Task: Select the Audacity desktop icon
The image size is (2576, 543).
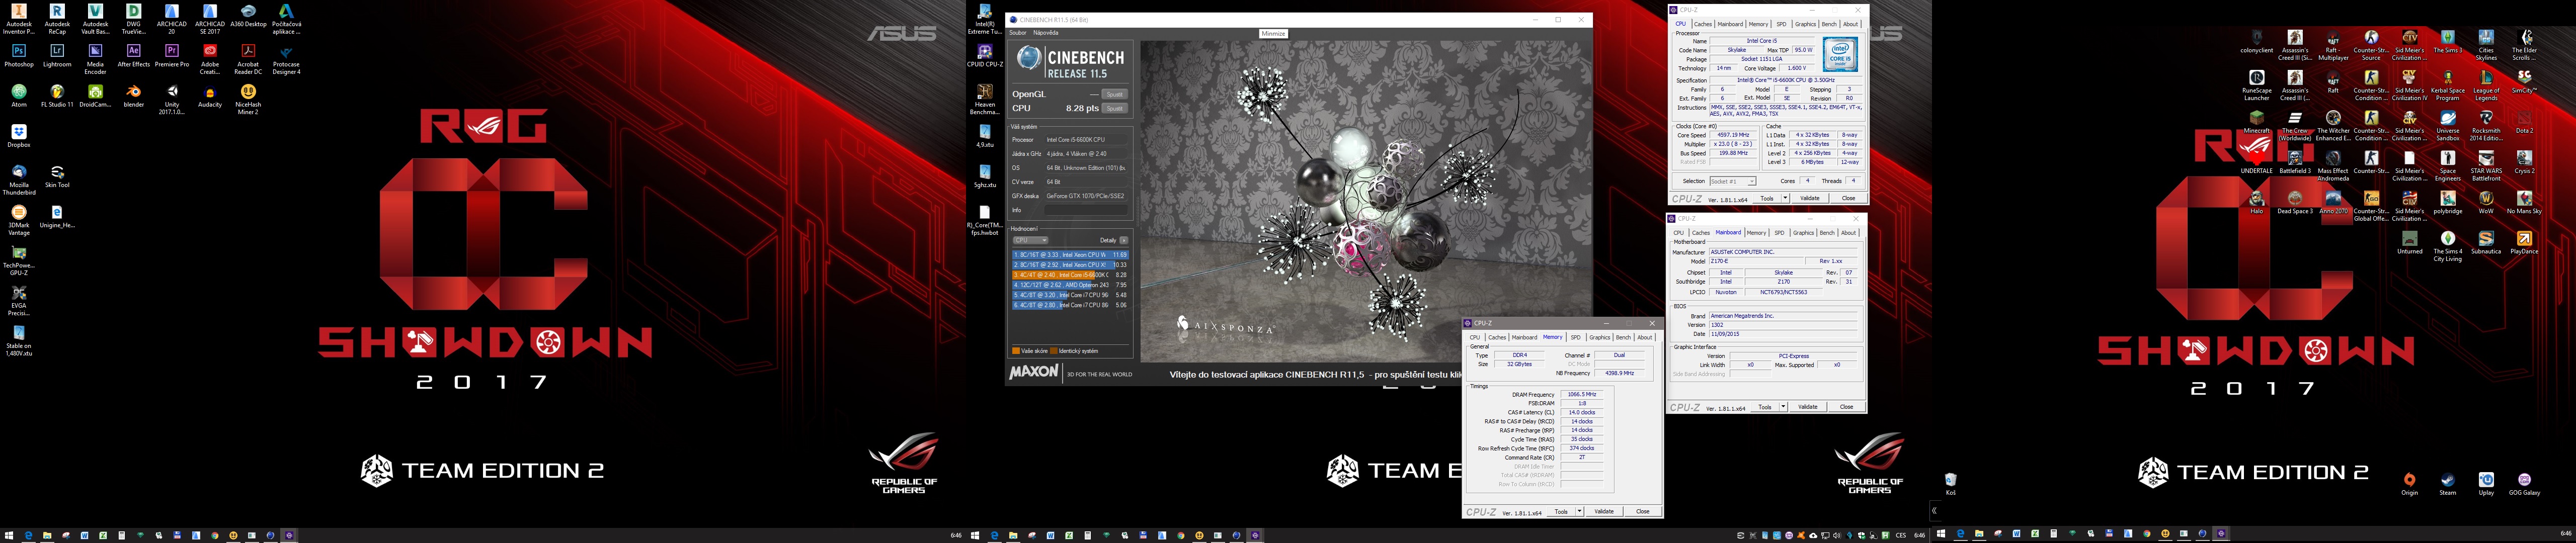Action: (x=210, y=96)
